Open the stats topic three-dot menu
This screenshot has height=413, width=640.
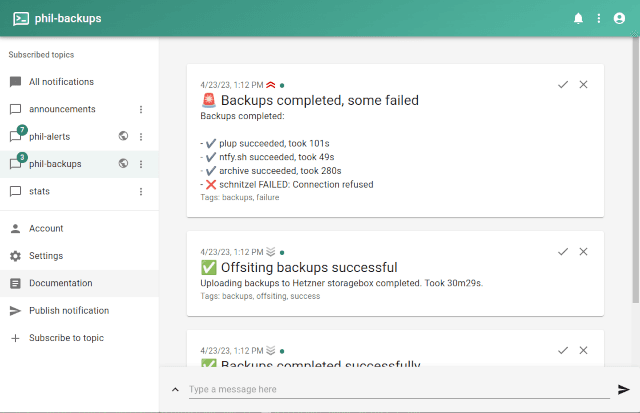tap(141, 191)
